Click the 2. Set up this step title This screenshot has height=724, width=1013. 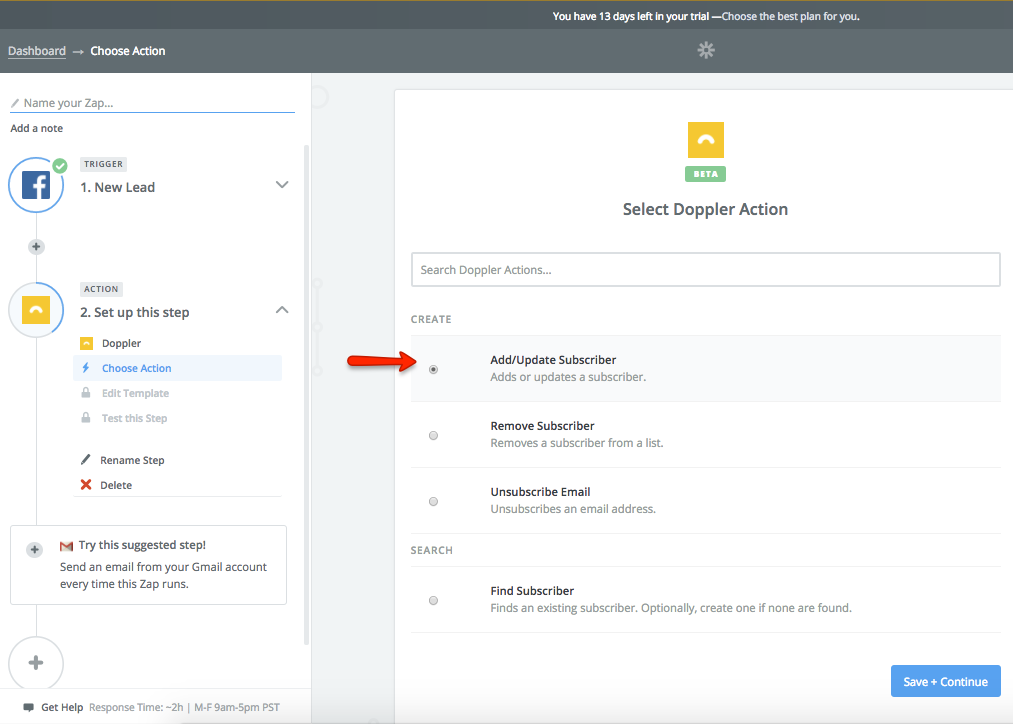134,313
